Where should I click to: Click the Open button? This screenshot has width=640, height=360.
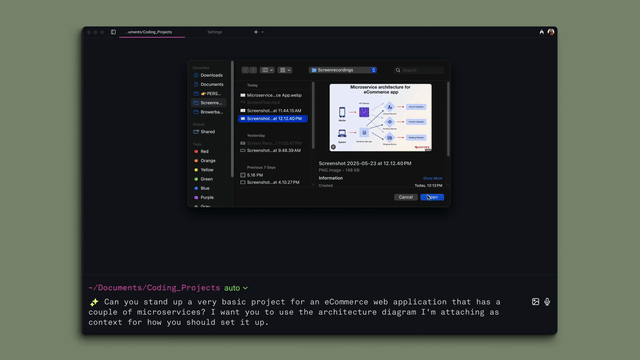(432, 197)
